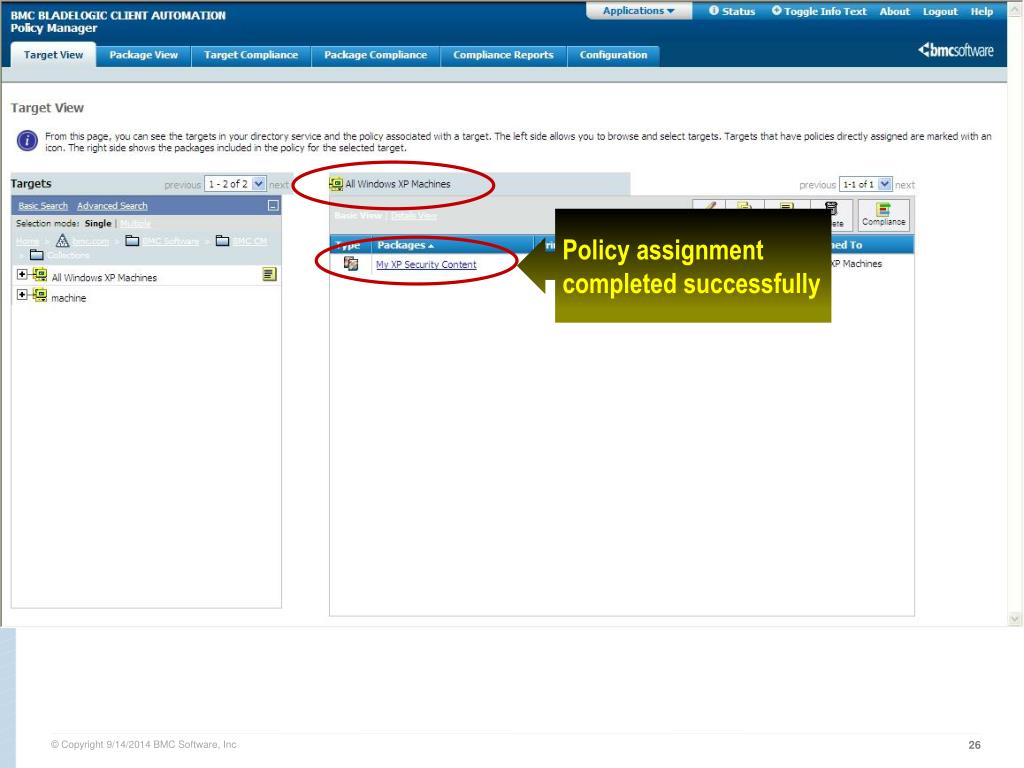
Task: Switch to Package View tab
Action: tap(144, 55)
